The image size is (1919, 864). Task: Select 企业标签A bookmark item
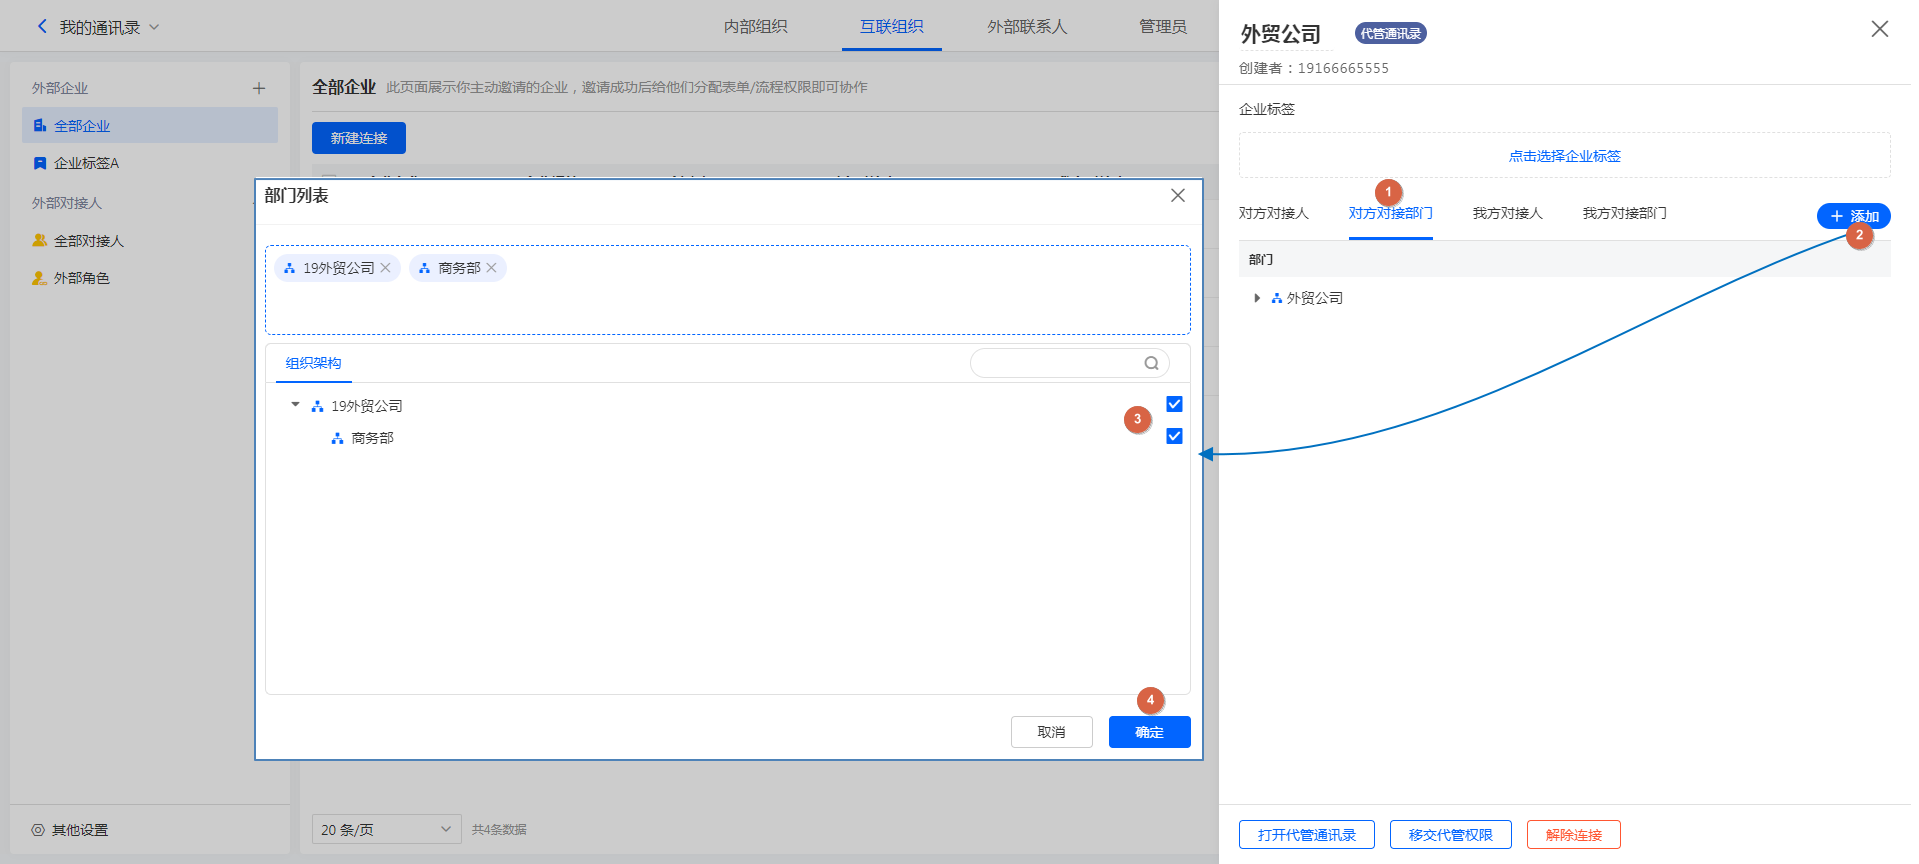(x=86, y=163)
